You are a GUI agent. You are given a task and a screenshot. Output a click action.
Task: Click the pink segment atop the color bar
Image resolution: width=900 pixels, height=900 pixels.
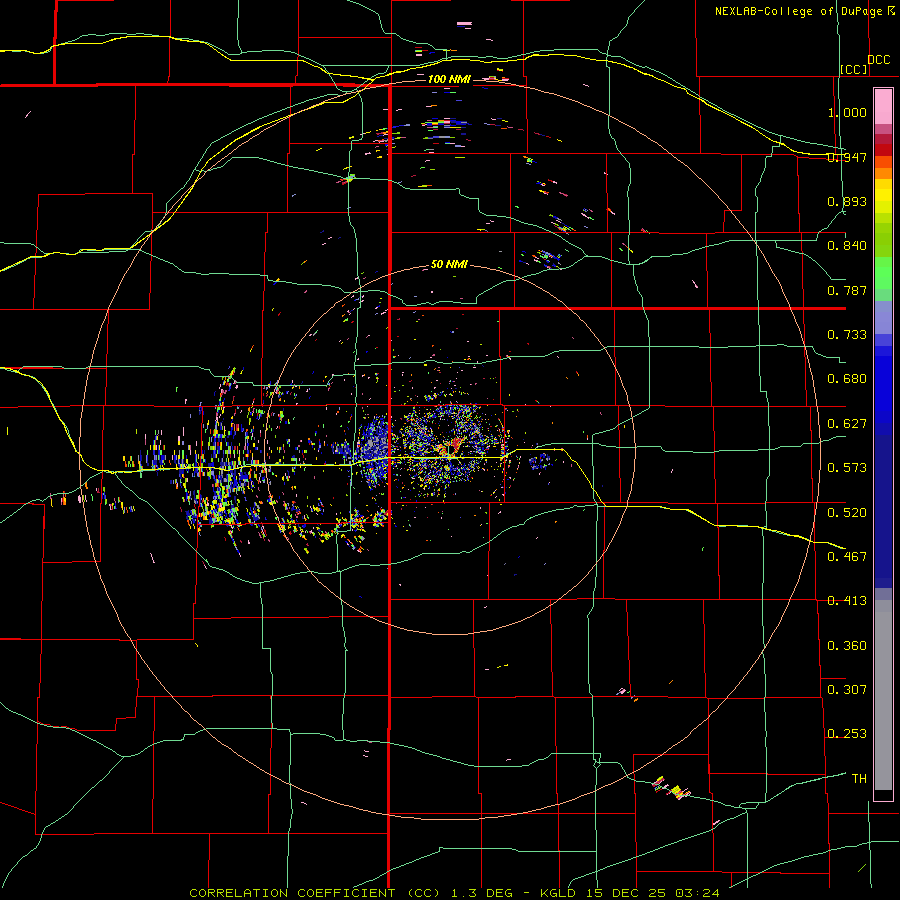pyautogui.click(x=883, y=106)
